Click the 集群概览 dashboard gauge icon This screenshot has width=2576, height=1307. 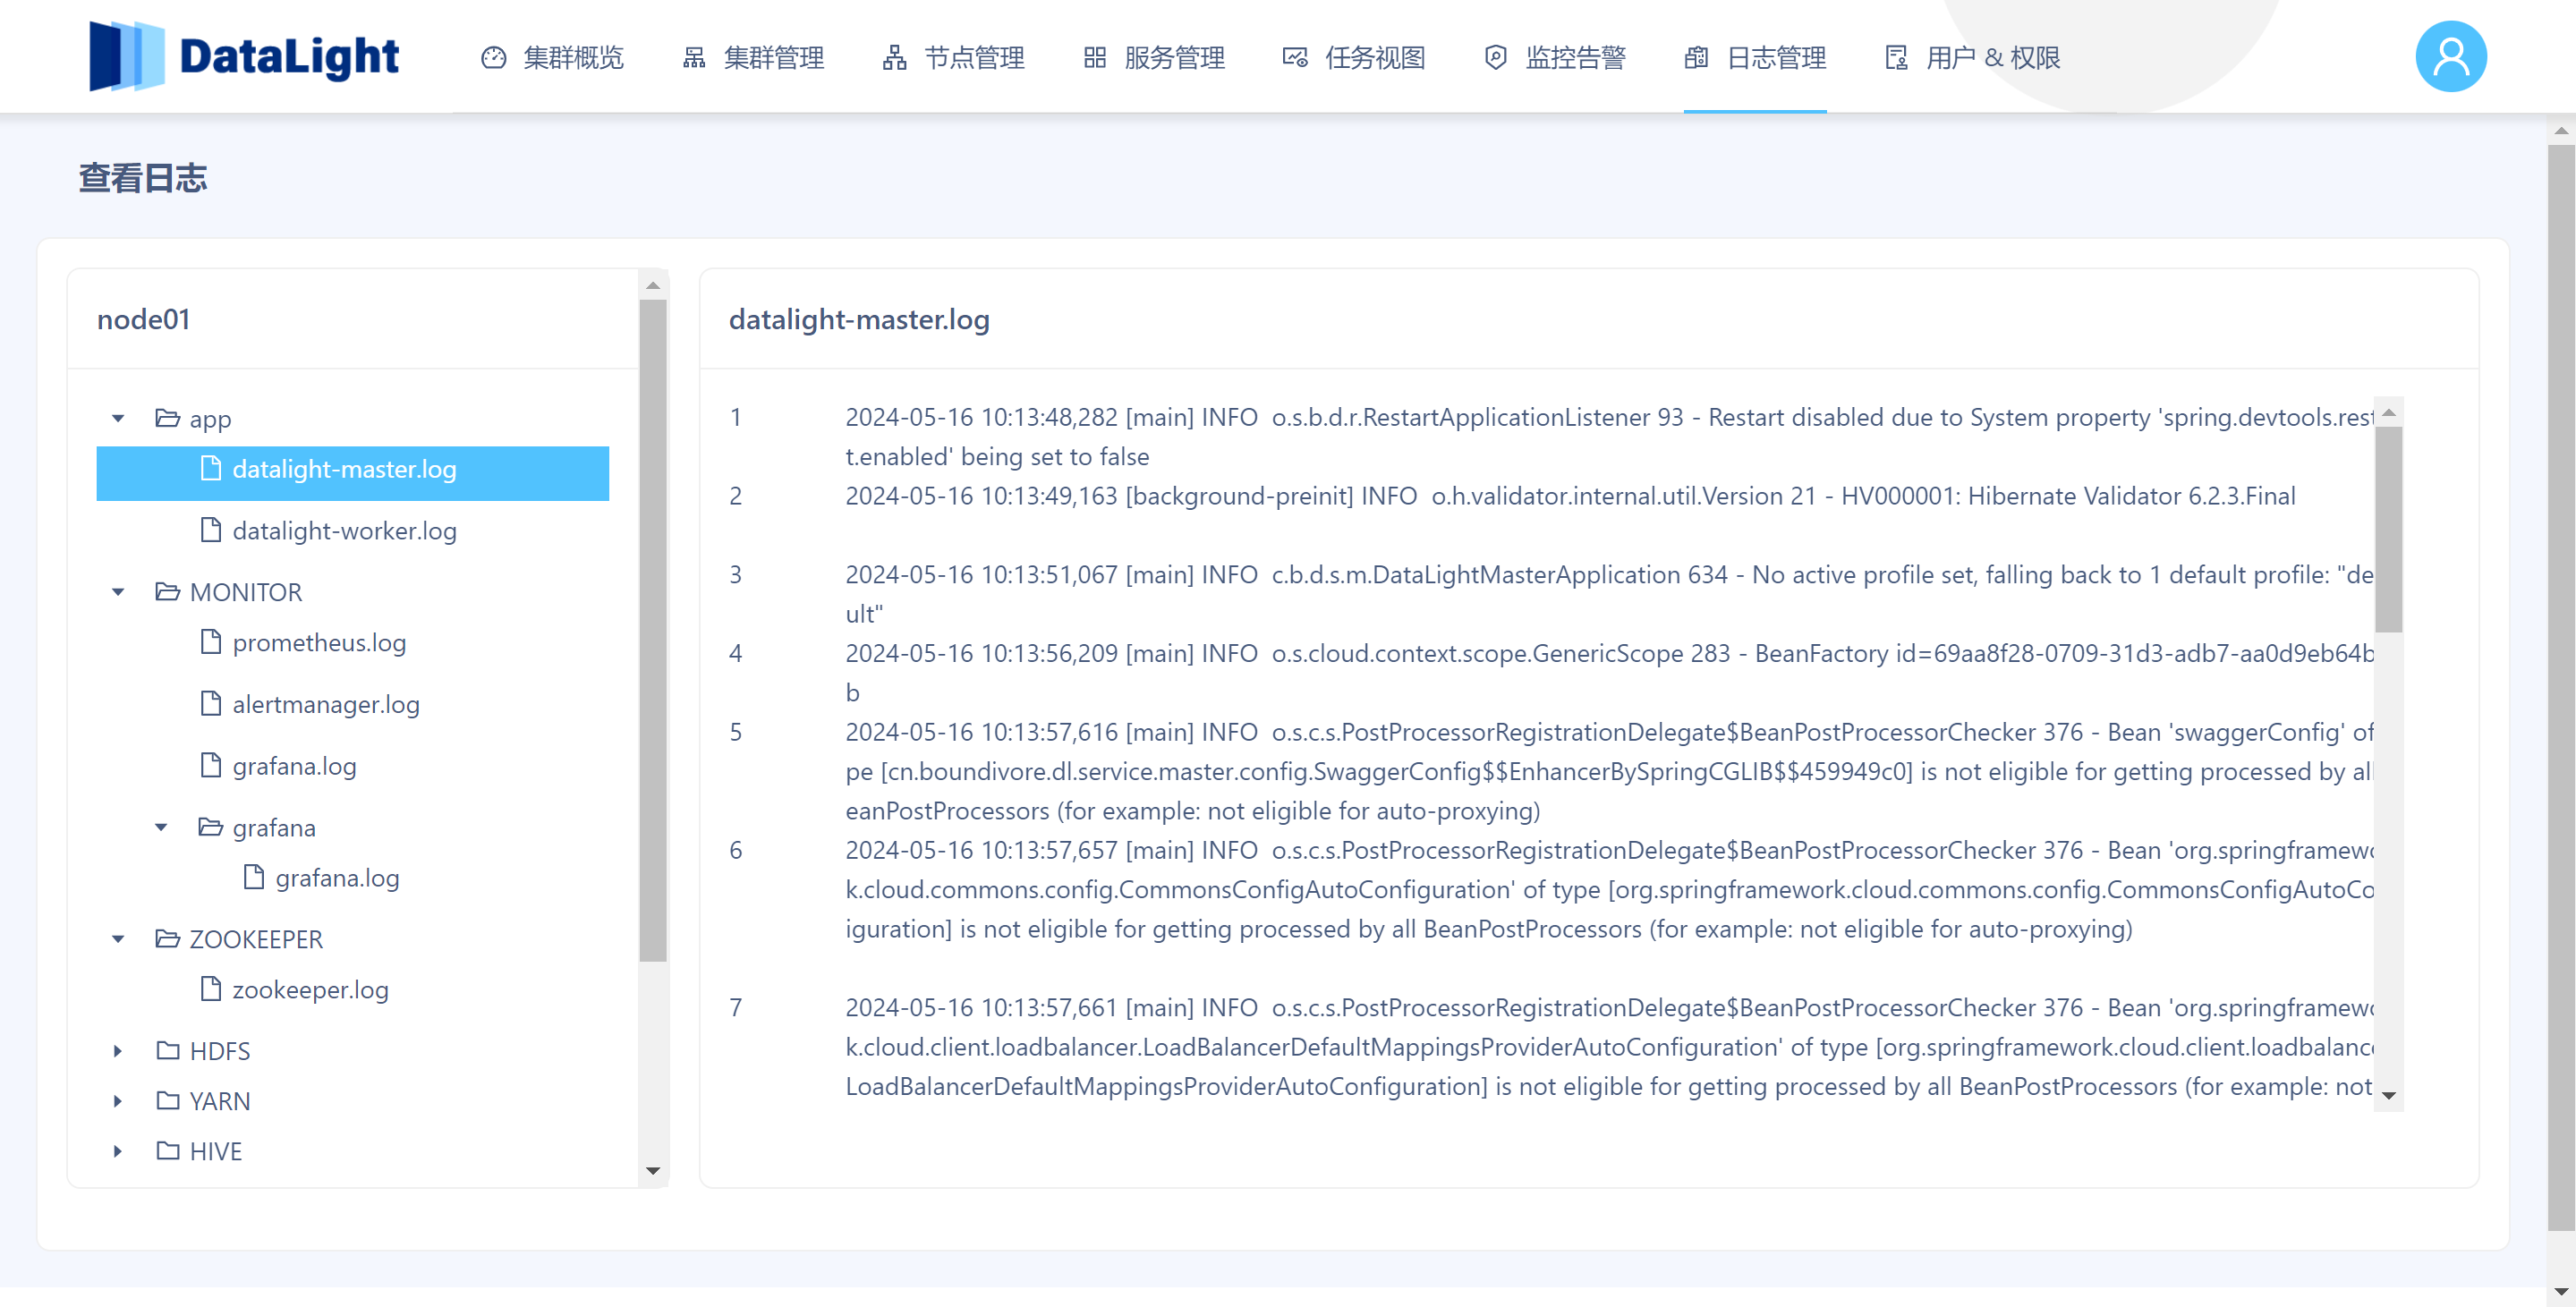point(493,58)
